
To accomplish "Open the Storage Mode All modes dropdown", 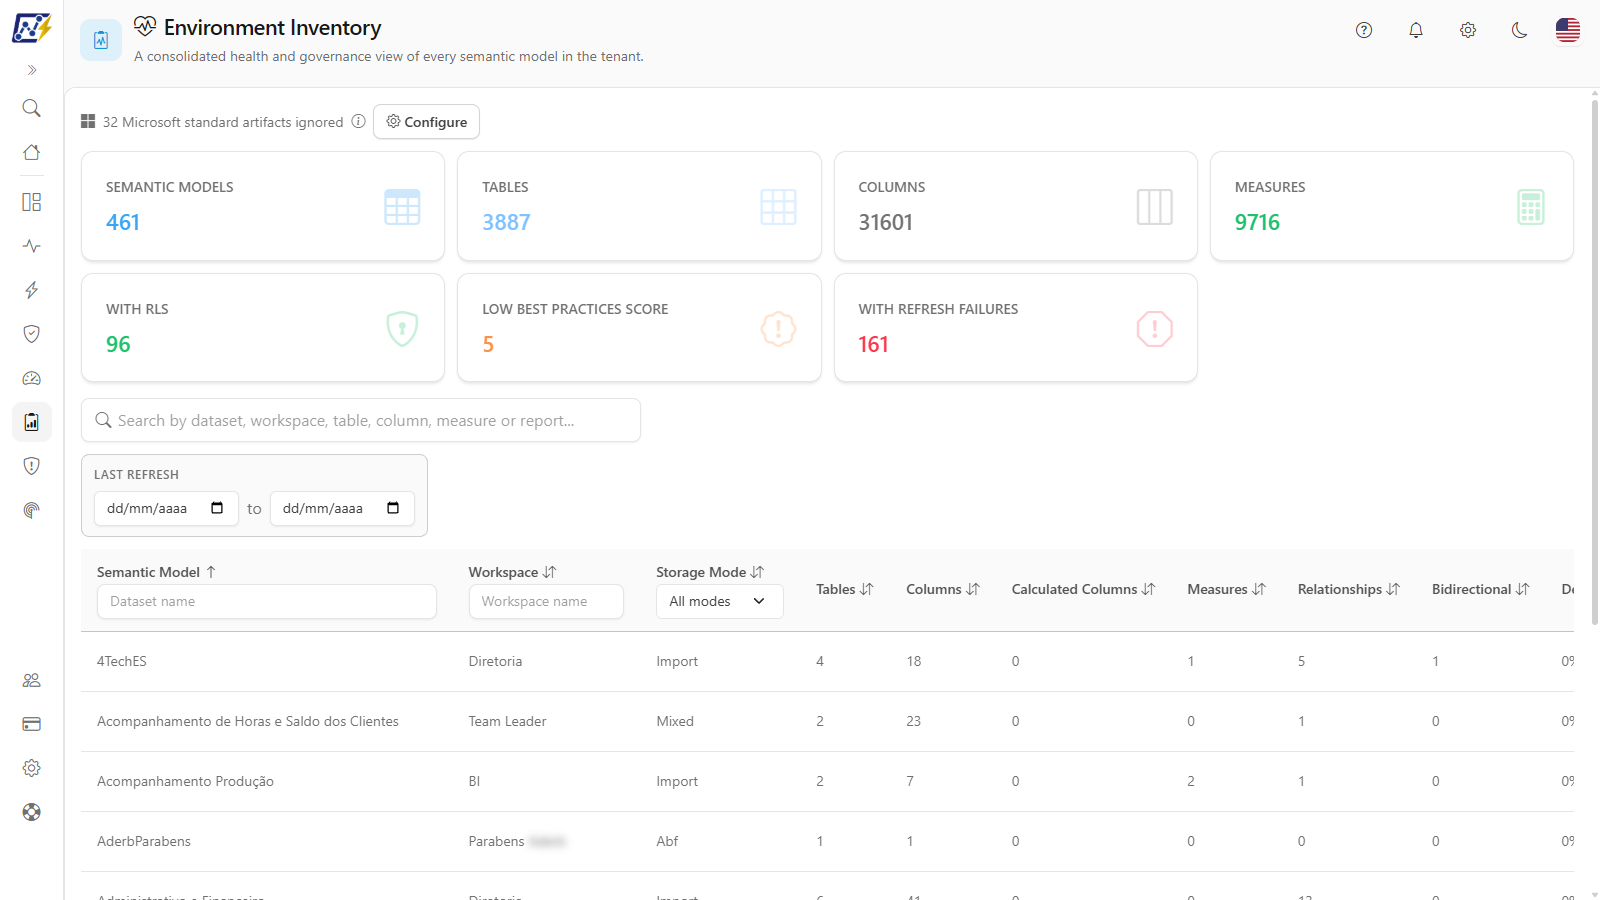I will [720, 601].
